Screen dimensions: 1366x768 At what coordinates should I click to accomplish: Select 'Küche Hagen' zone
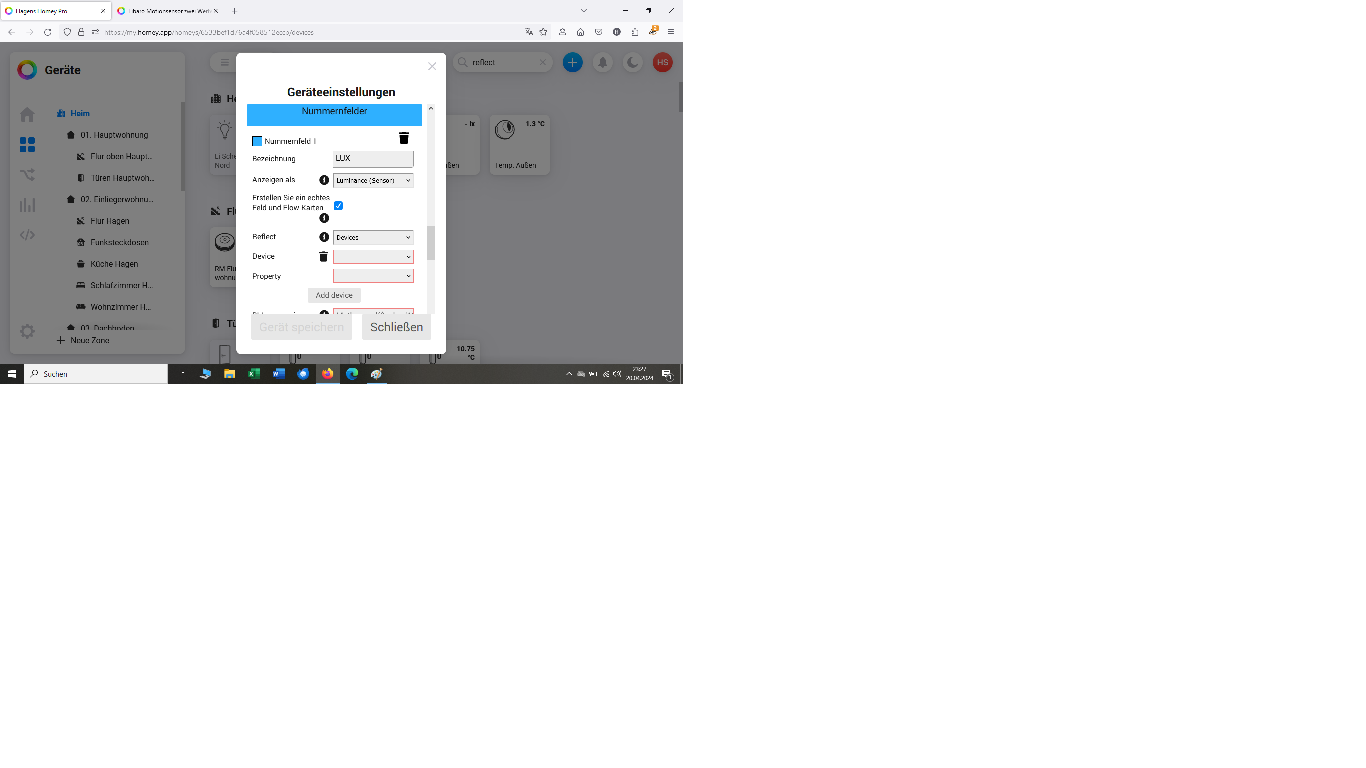point(113,265)
